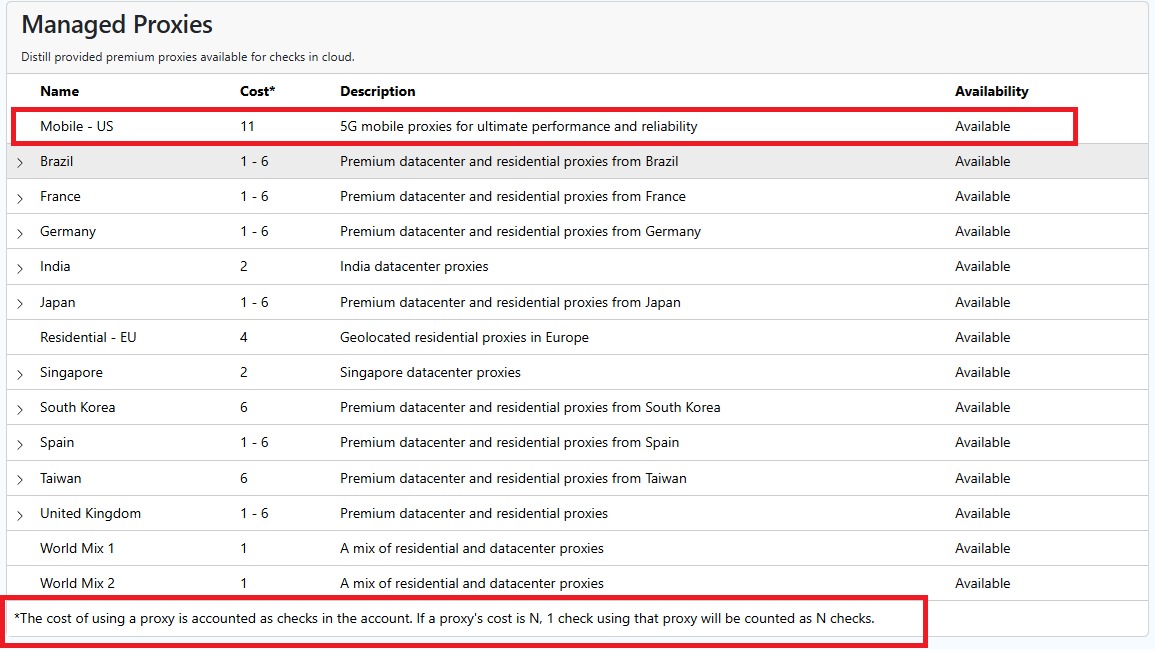The image size is (1155, 652).
Task: Click the Cost* column header
Action: pyautogui.click(x=257, y=91)
